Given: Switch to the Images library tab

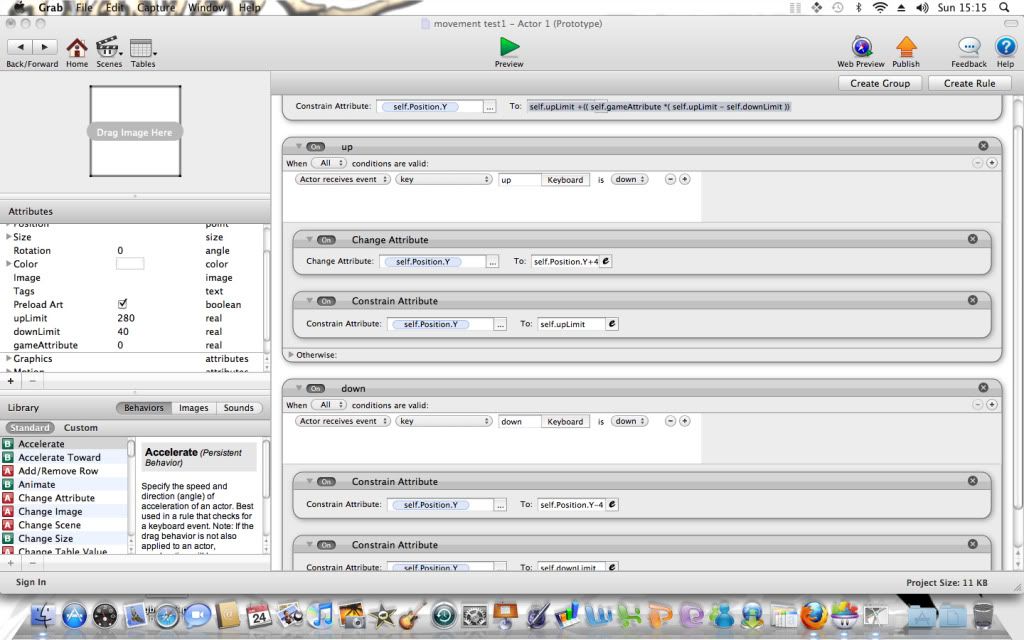Looking at the screenshot, I should click(193, 408).
